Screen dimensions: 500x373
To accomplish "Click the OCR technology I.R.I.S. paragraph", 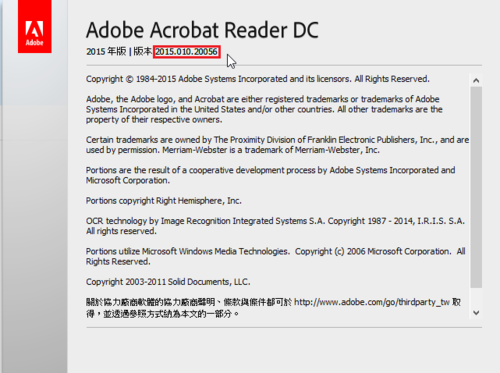I will pos(275,226).
